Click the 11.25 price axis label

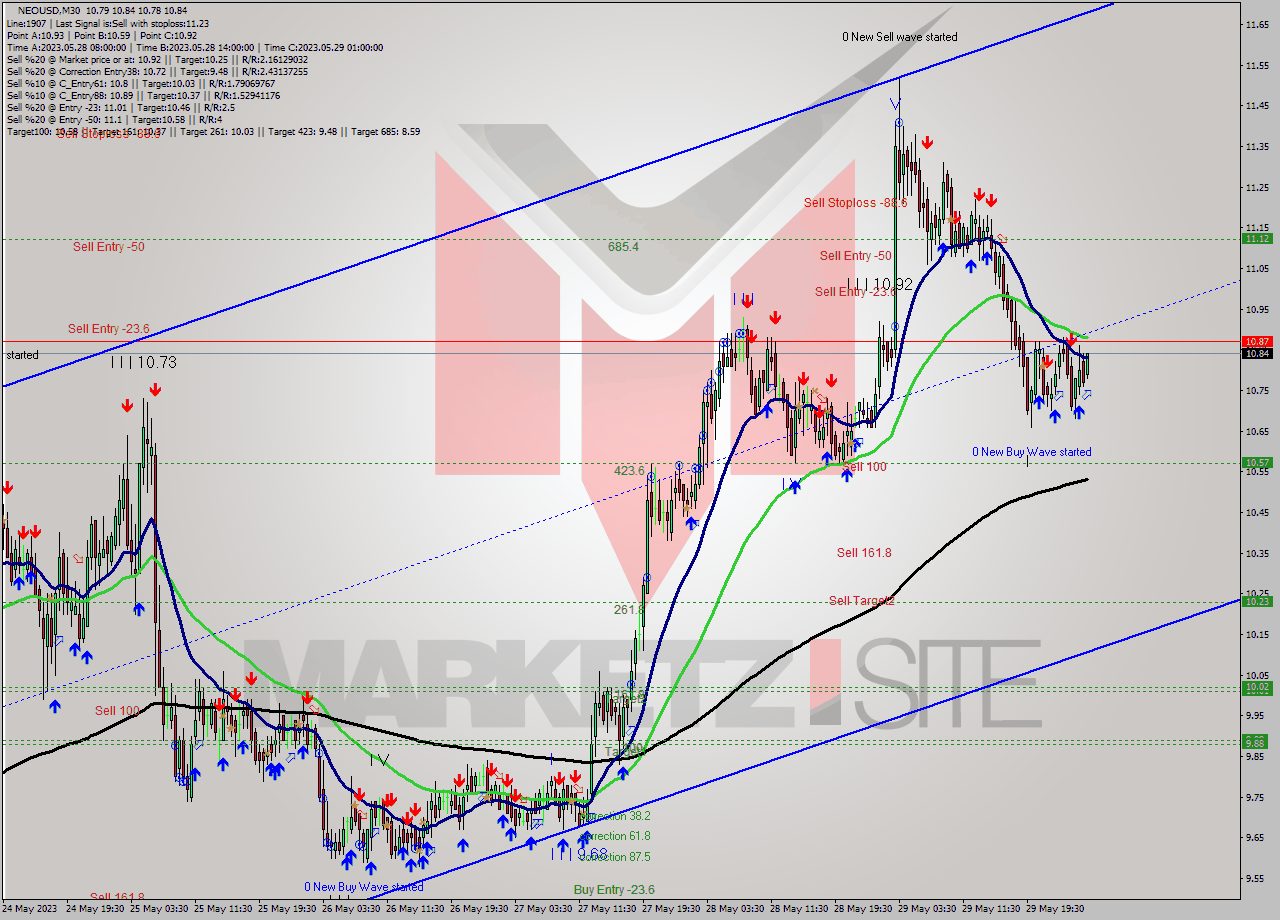[1258, 187]
